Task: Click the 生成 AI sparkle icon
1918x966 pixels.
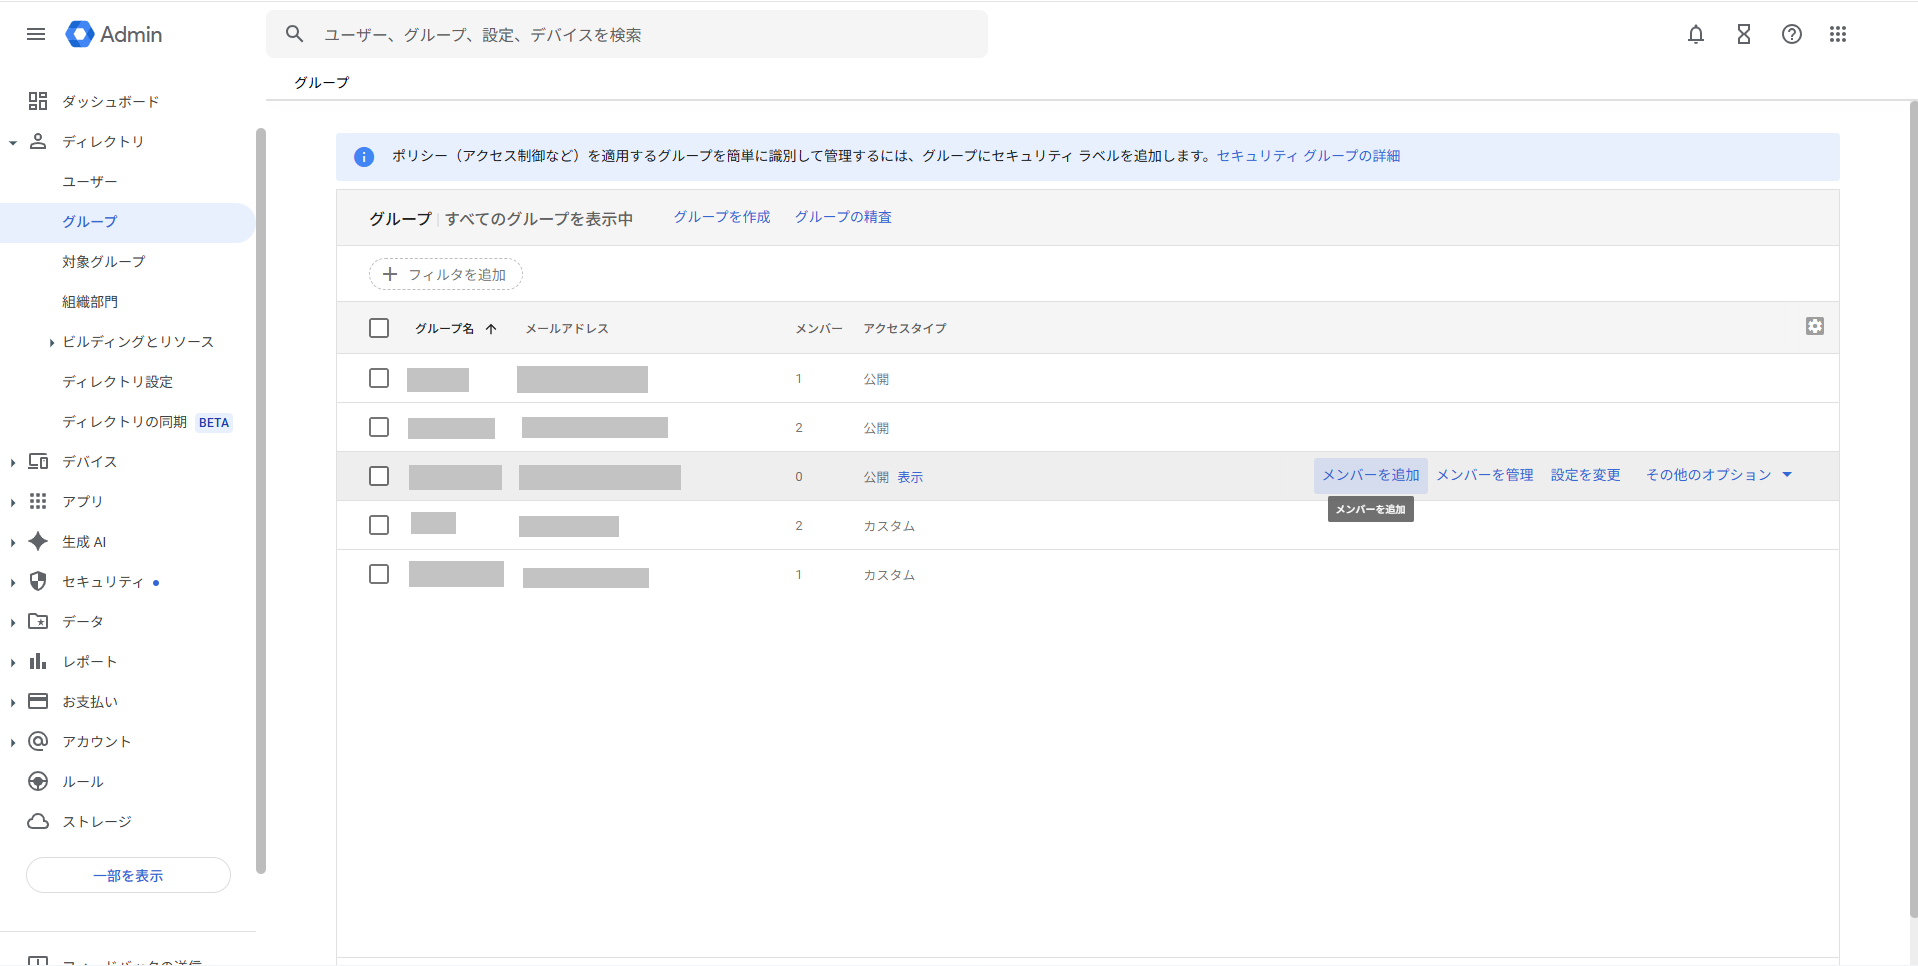Action: coord(38,541)
